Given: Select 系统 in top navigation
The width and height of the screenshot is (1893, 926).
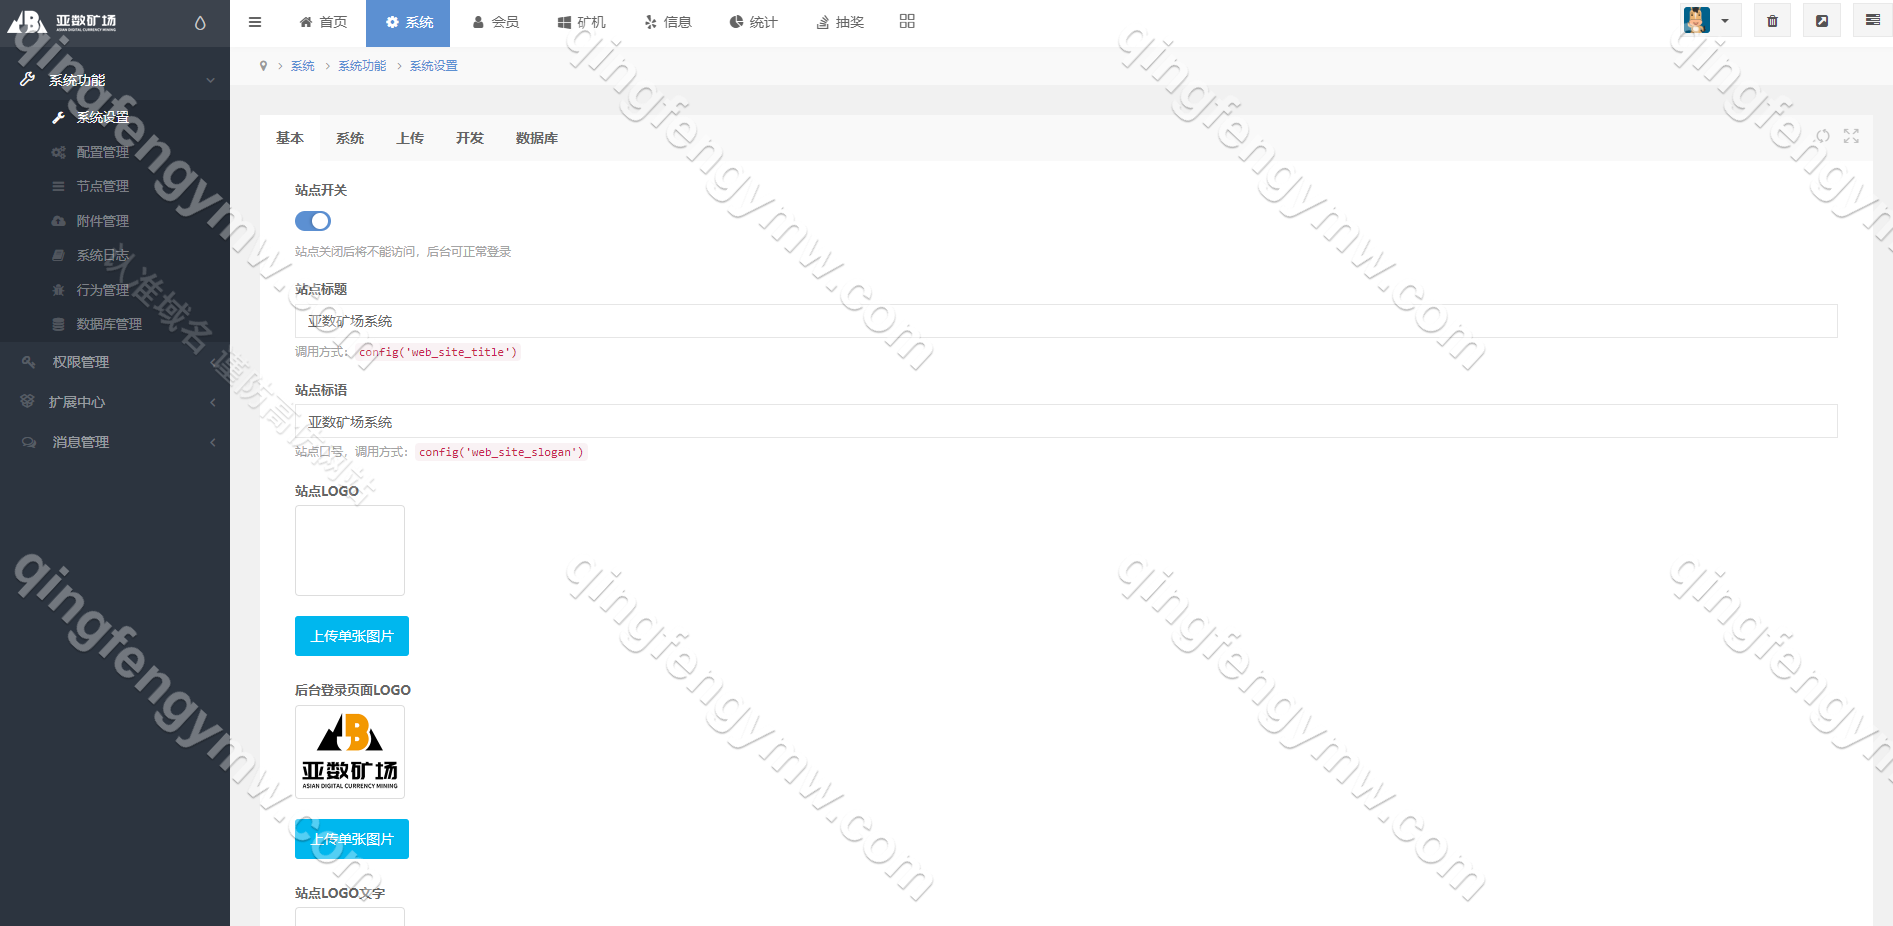Looking at the screenshot, I should (x=408, y=22).
